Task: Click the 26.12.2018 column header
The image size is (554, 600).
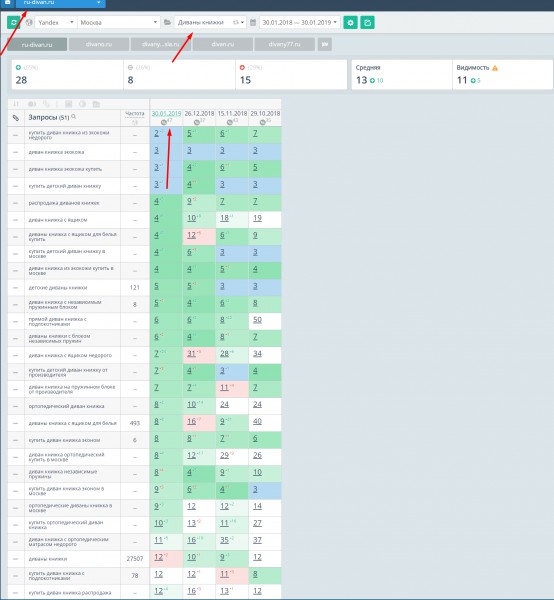Action: [199, 114]
